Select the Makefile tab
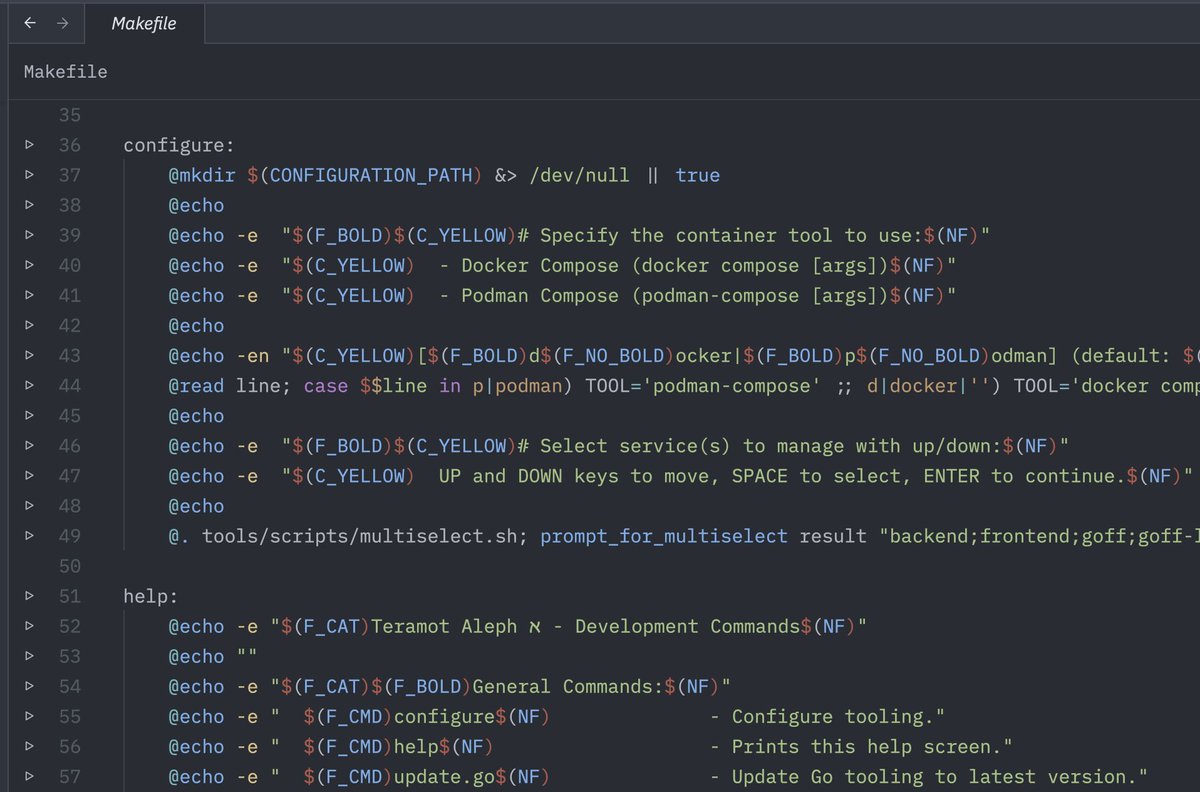 tap(144, 23)
